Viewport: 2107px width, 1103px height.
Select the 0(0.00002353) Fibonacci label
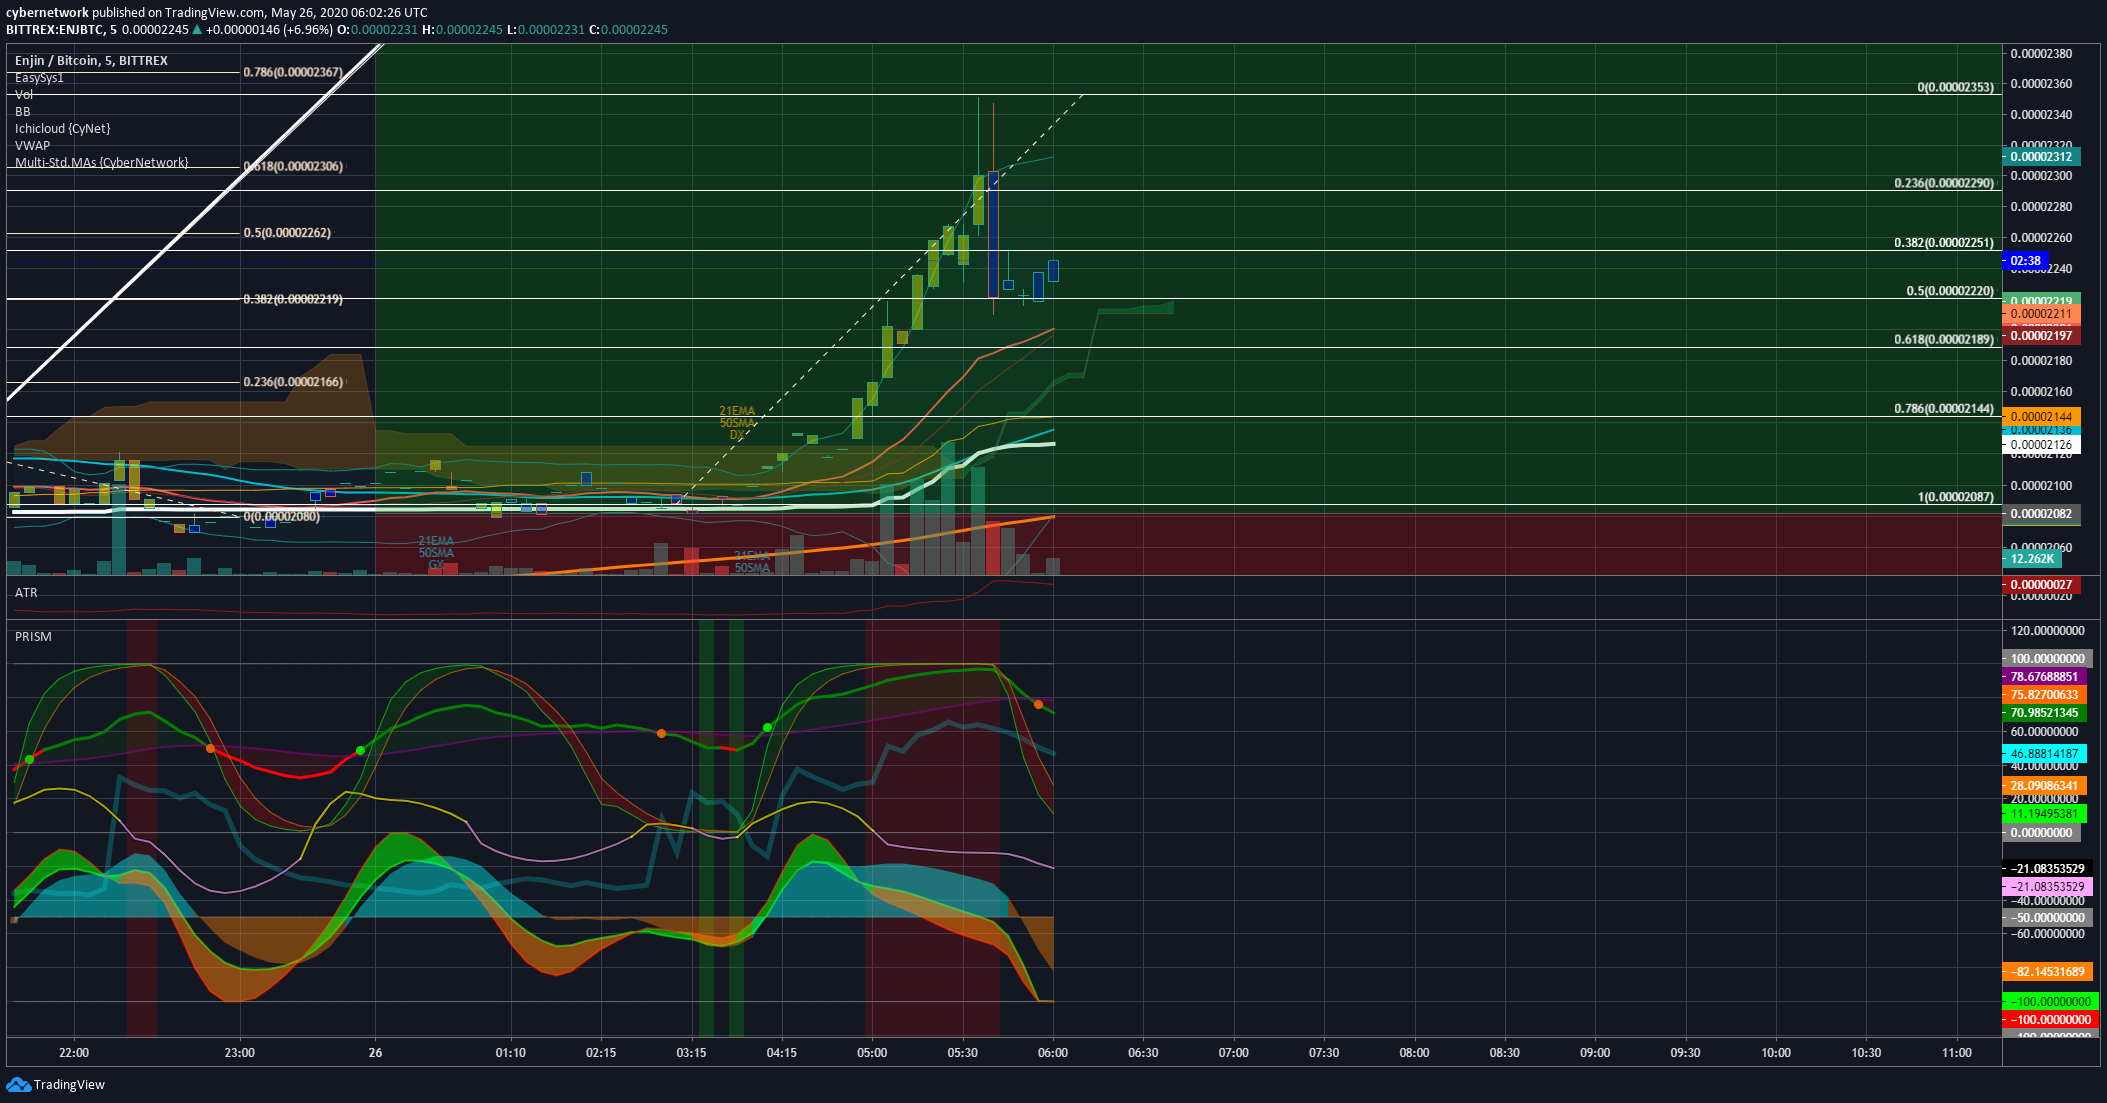coord(1955,88)
